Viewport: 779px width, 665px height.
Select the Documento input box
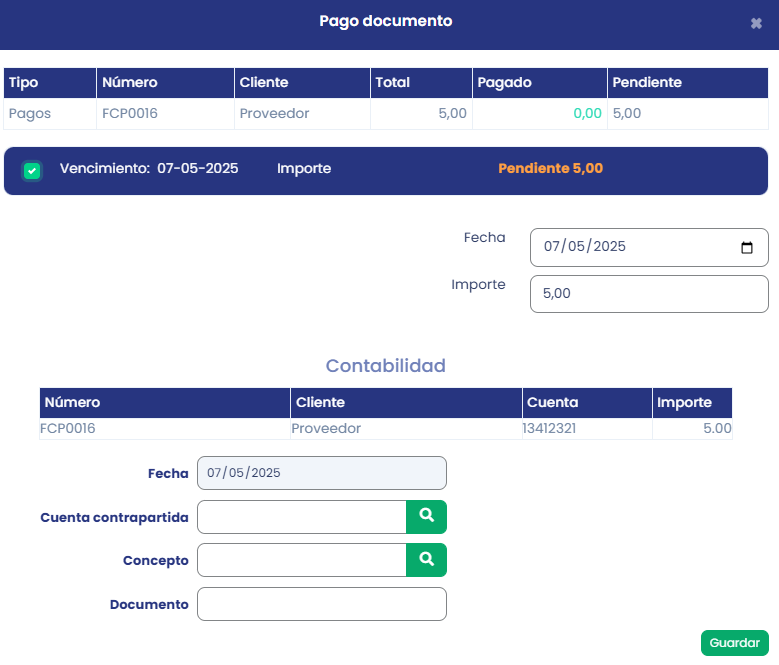(x=321, y=604)
